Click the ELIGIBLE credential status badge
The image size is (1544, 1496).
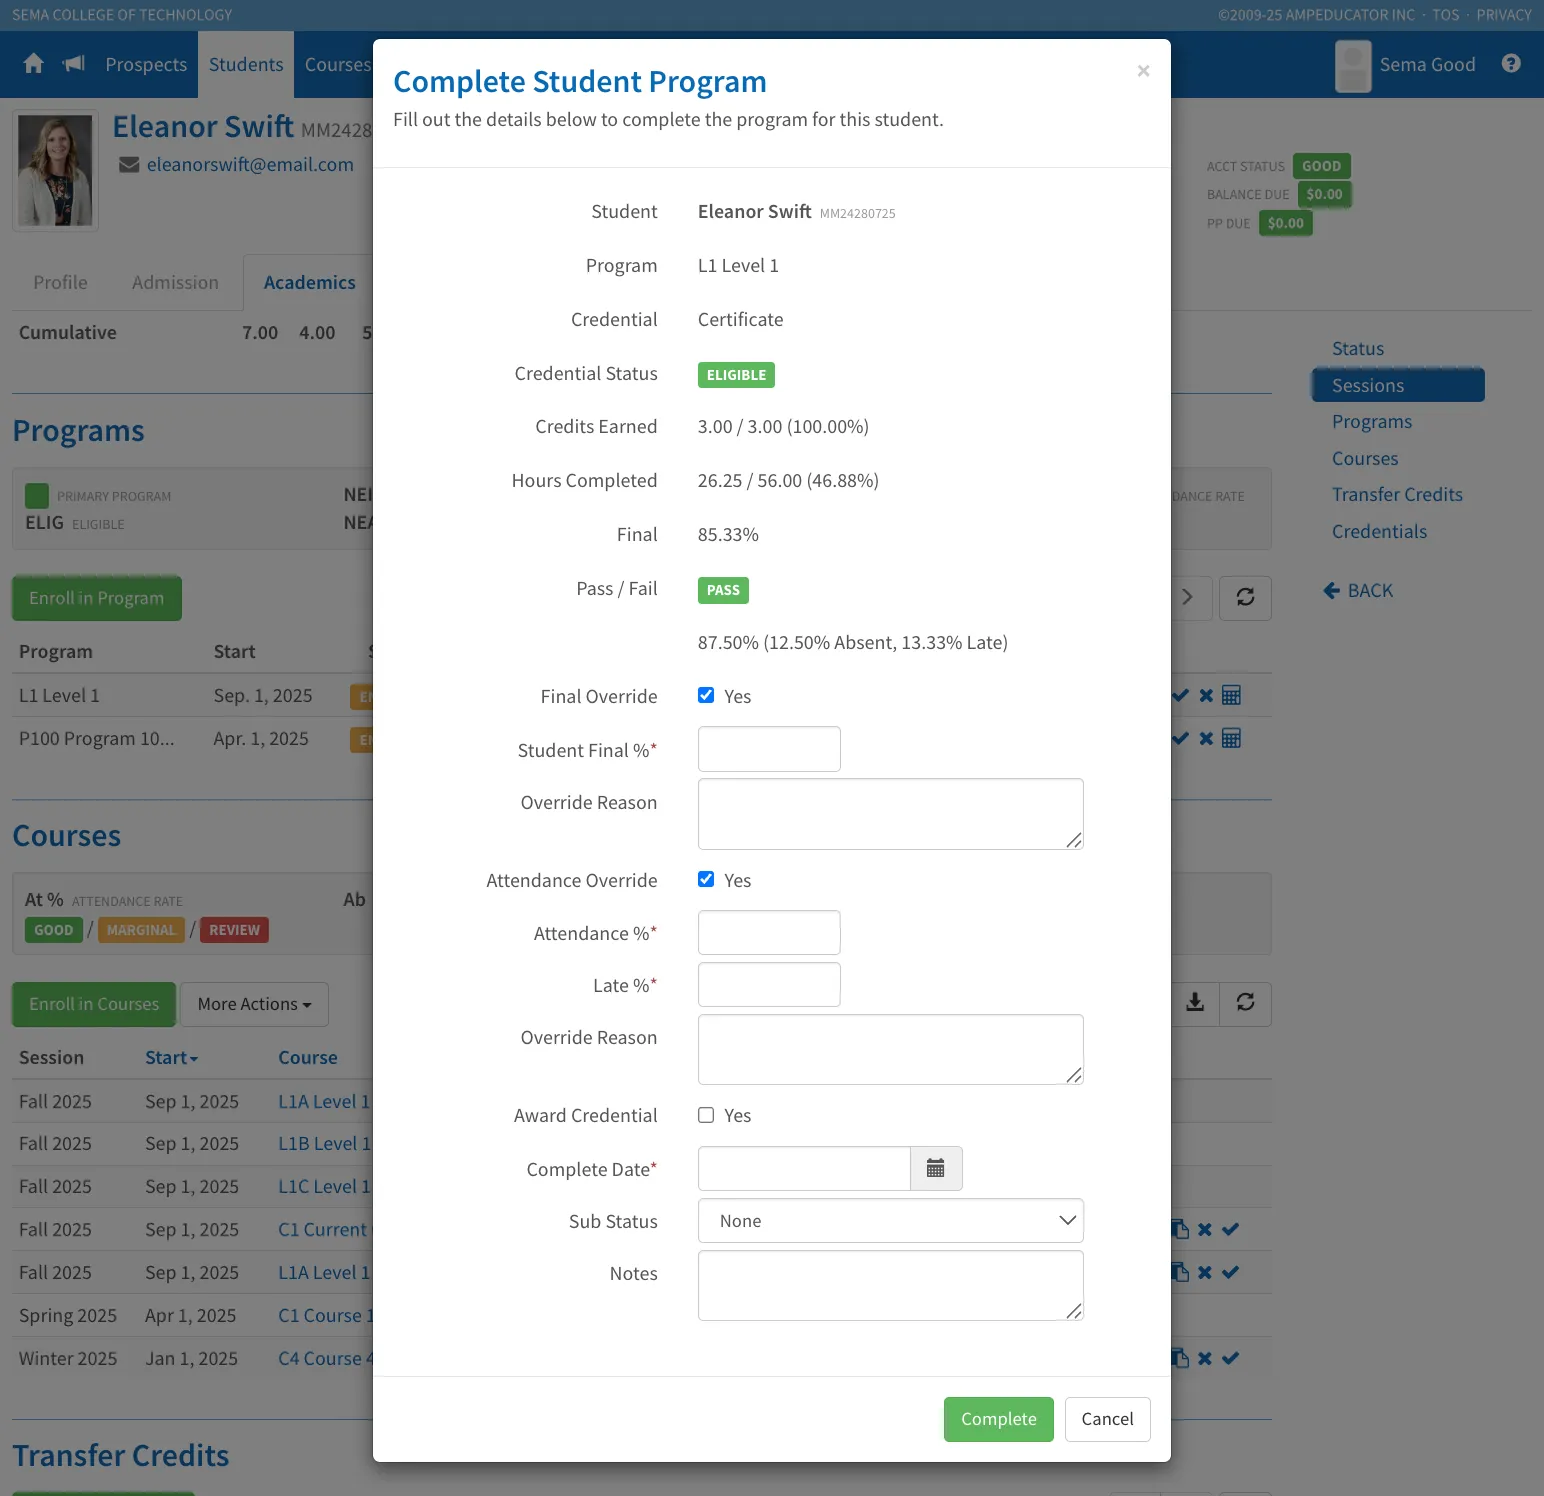point(736,375)
